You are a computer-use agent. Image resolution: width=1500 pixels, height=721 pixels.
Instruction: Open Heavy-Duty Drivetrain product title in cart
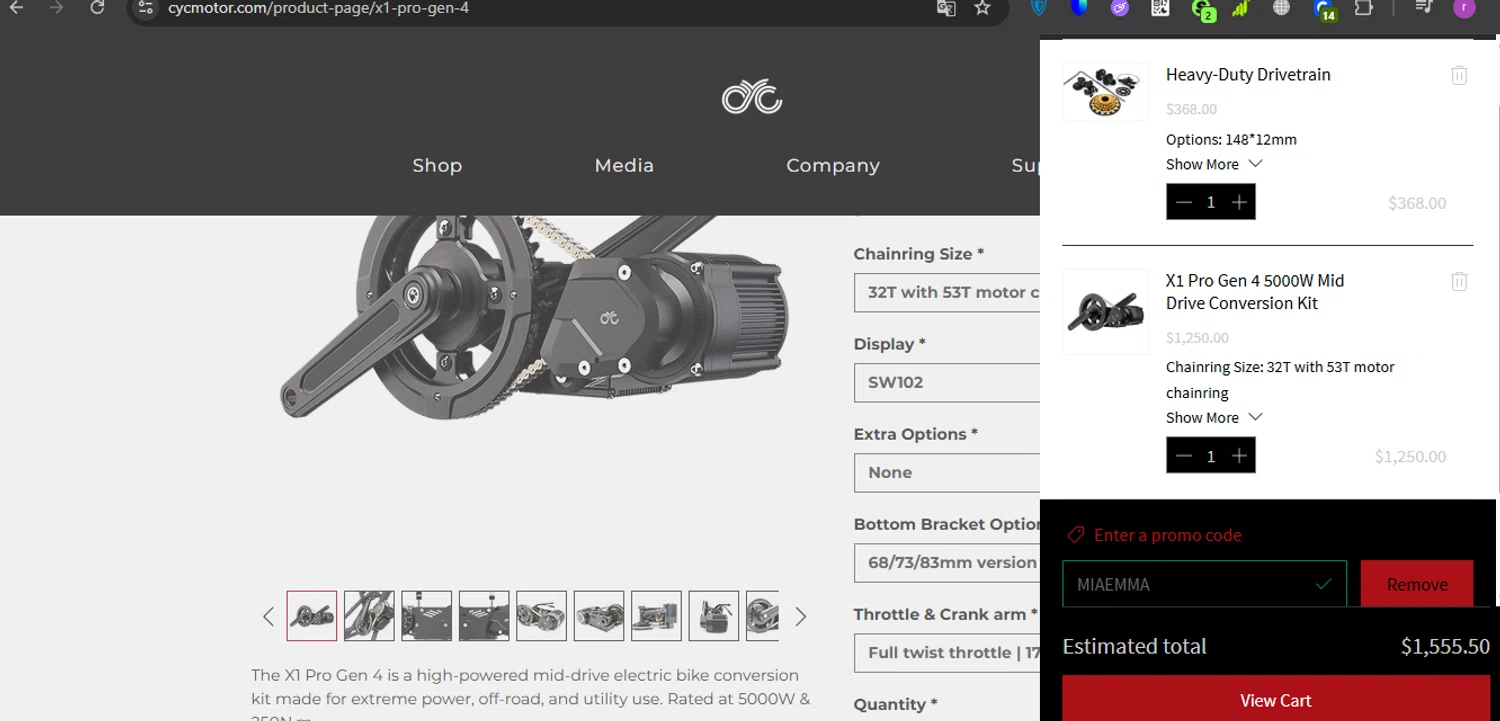point(1248,74)
